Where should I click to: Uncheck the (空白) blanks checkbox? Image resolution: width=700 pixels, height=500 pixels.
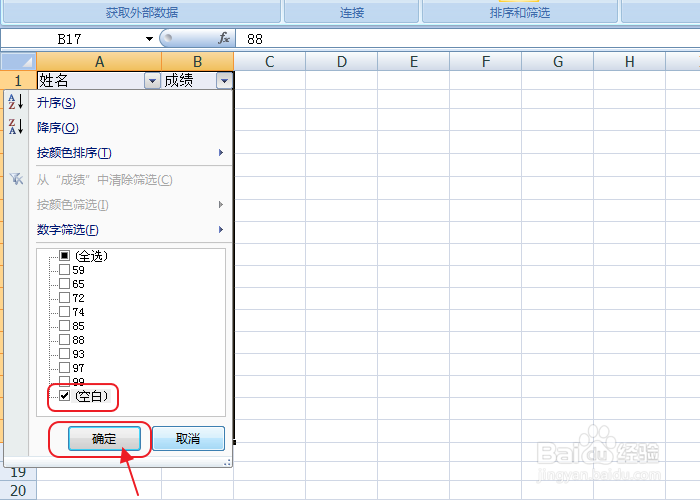(64, 396)
